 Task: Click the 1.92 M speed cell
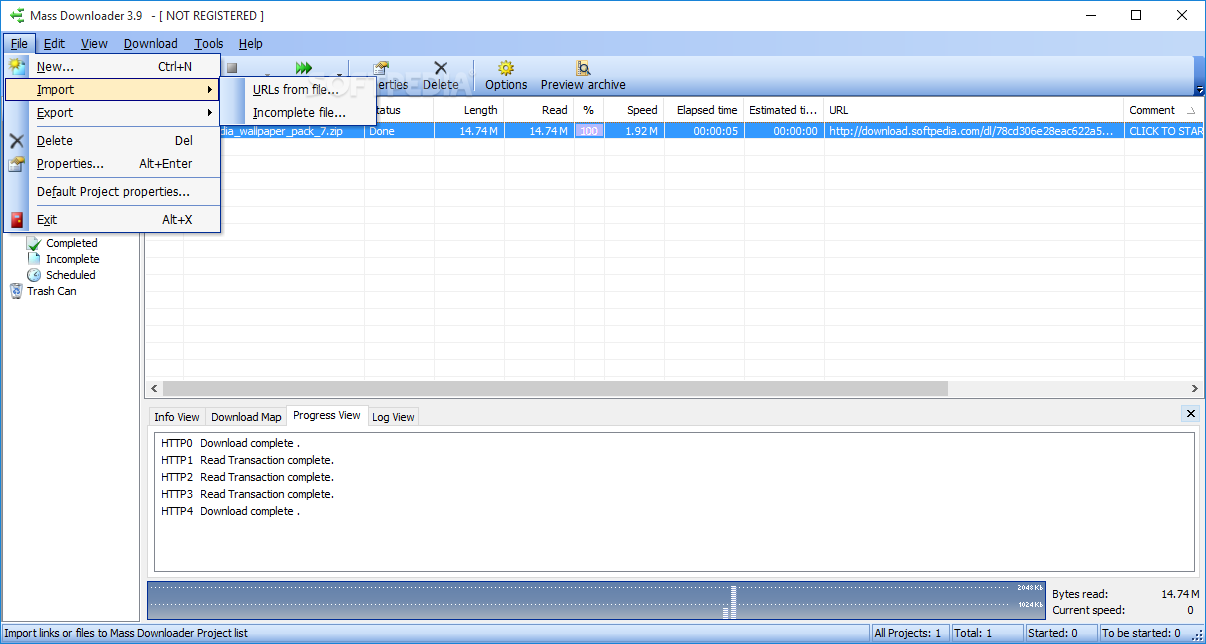click(x=634, y=131)
